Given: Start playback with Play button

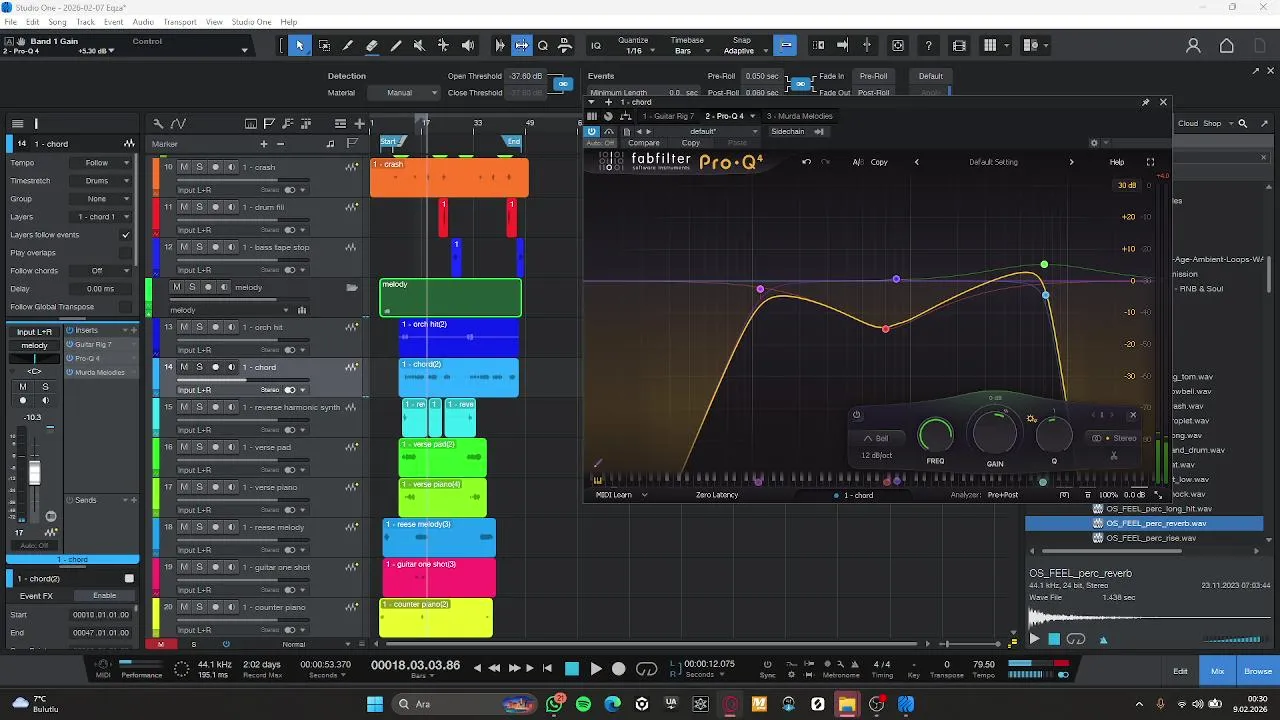Looking at the screenshot, I should click(595, 669).
